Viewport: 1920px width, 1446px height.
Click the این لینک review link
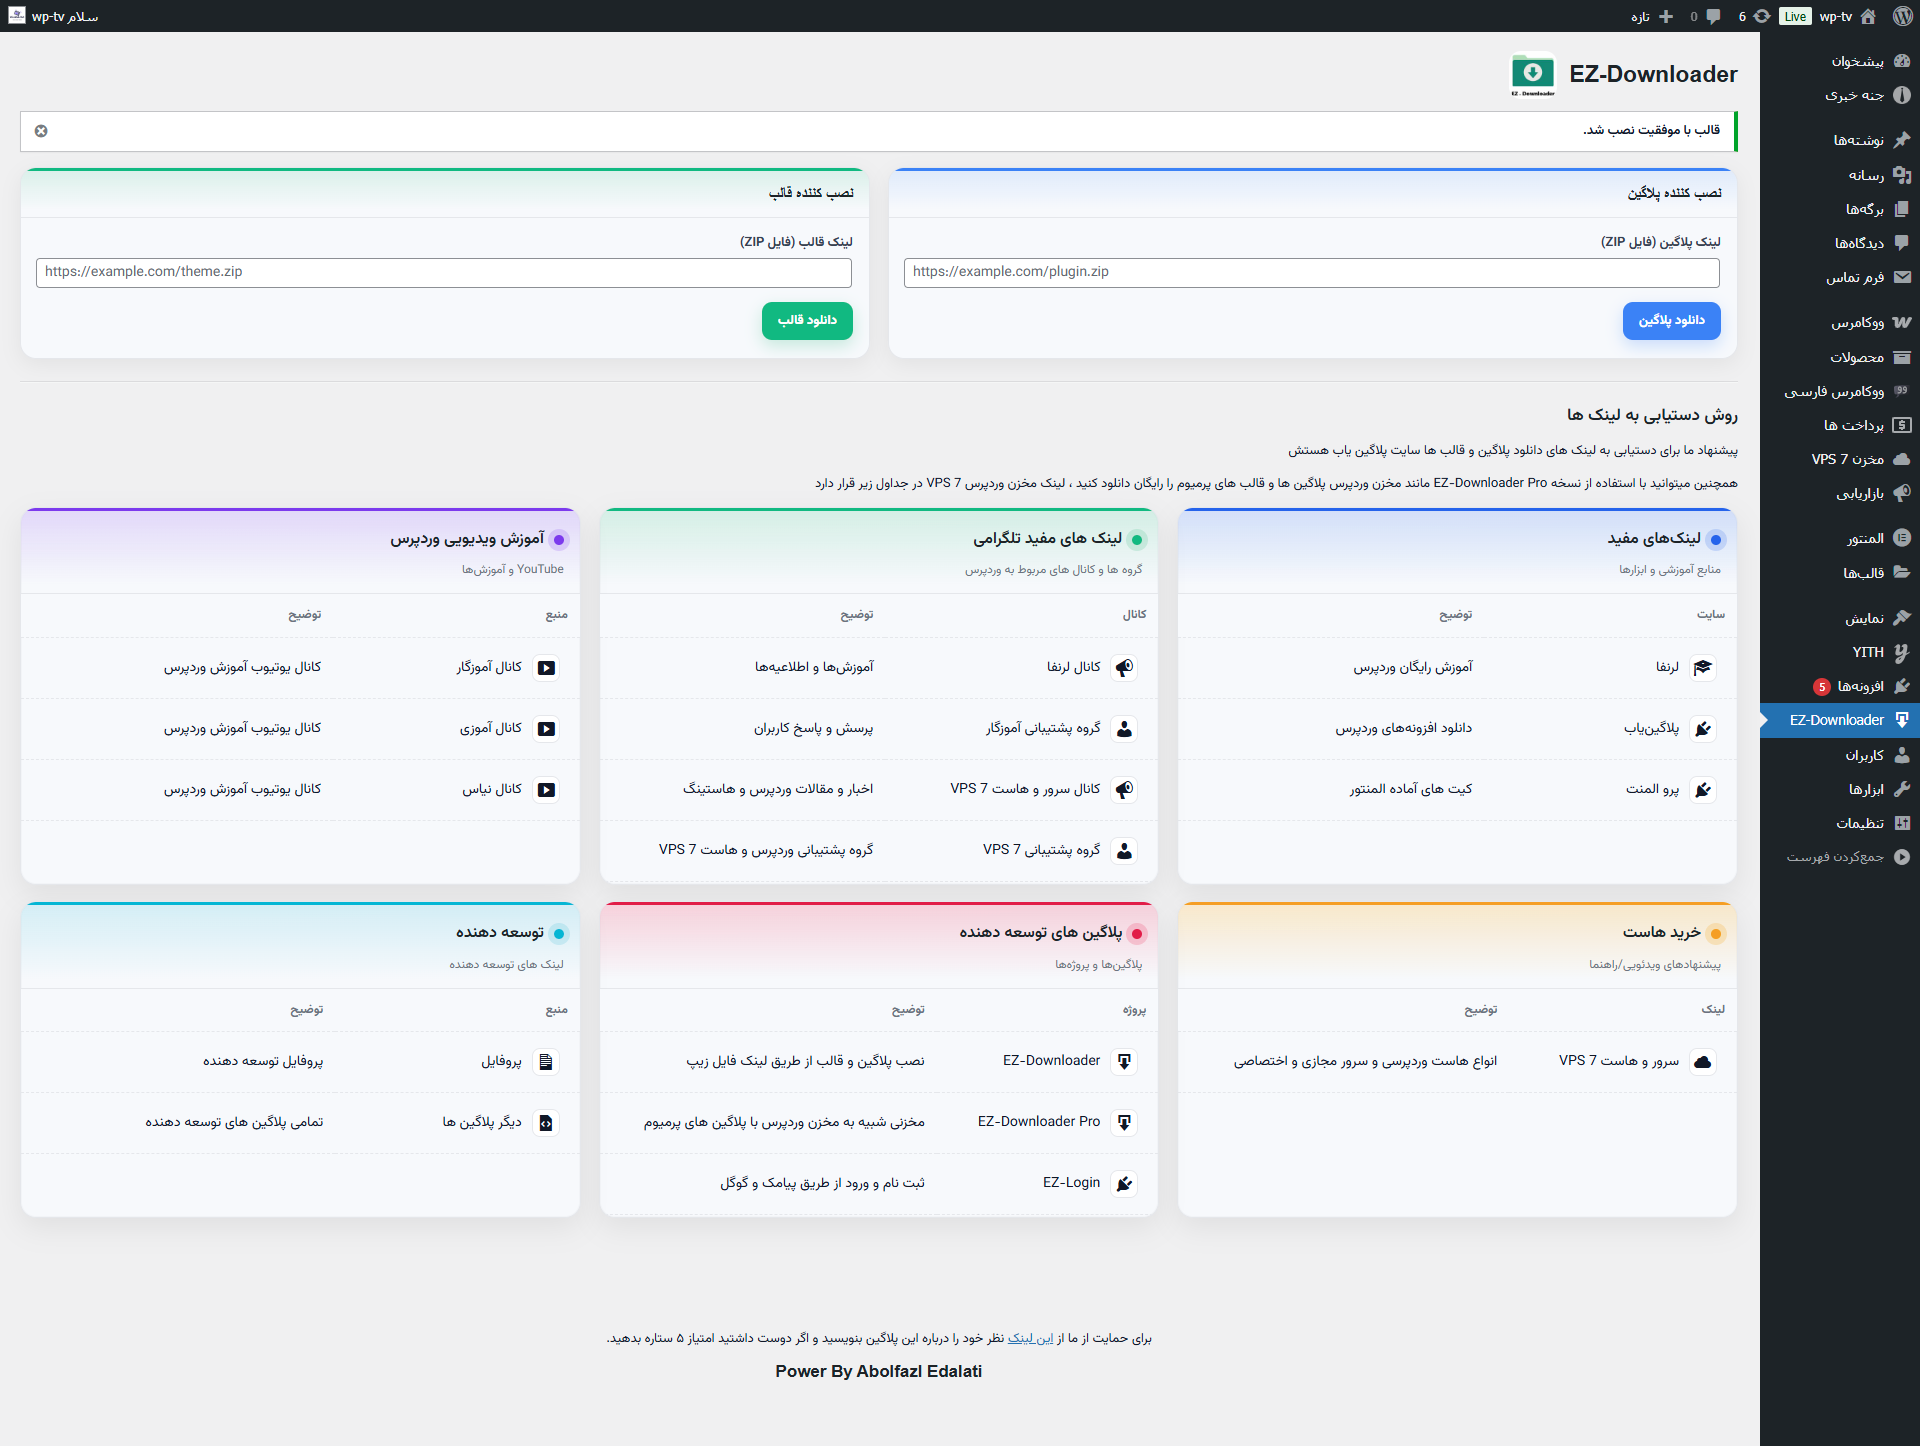[1030, 1338]
